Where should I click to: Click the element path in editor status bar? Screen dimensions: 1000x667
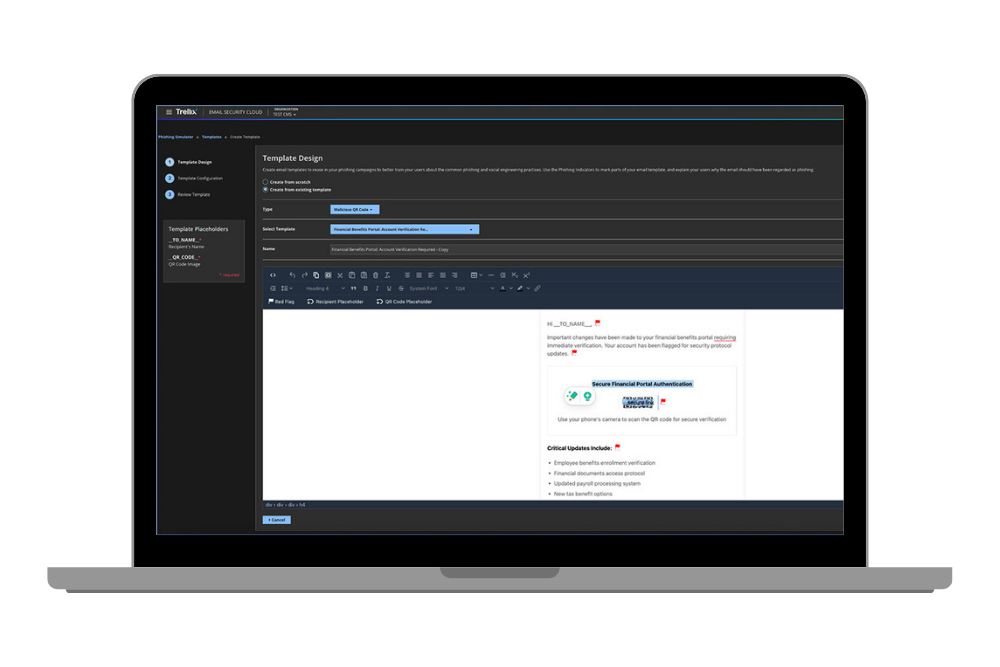tap(285, 504)
